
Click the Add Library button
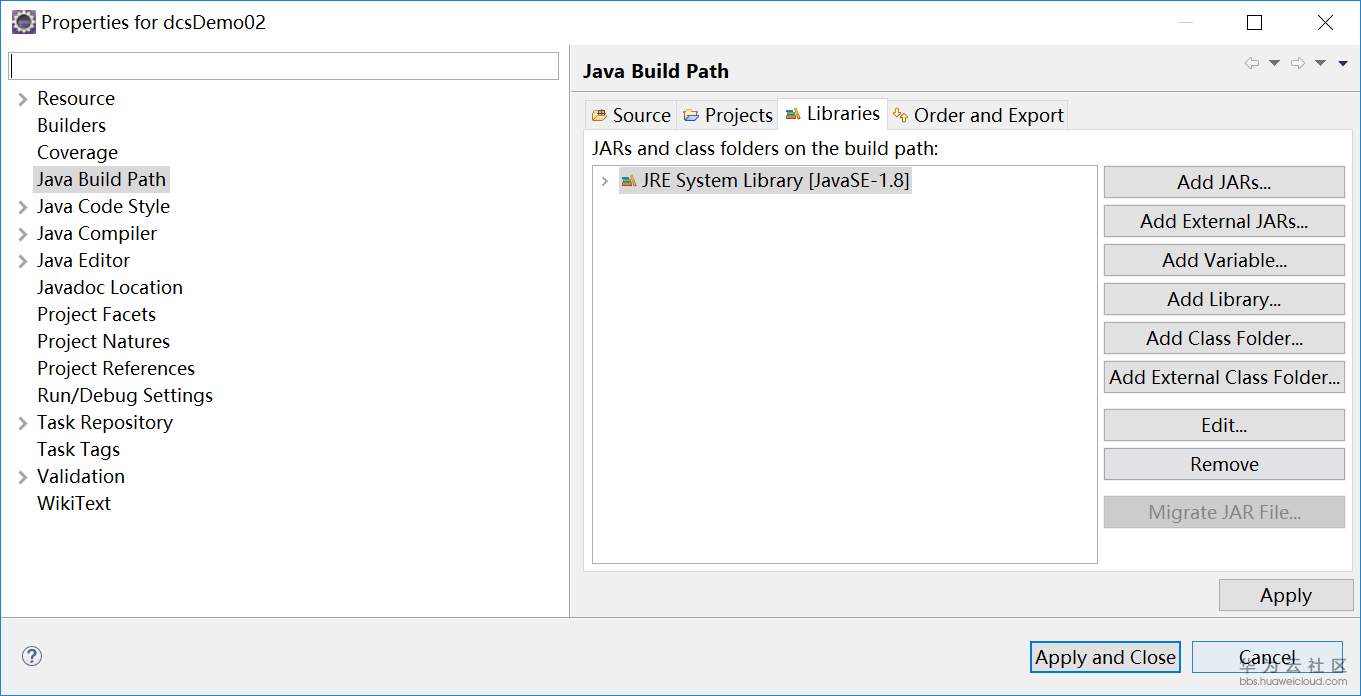click(x=1224, y=299)
